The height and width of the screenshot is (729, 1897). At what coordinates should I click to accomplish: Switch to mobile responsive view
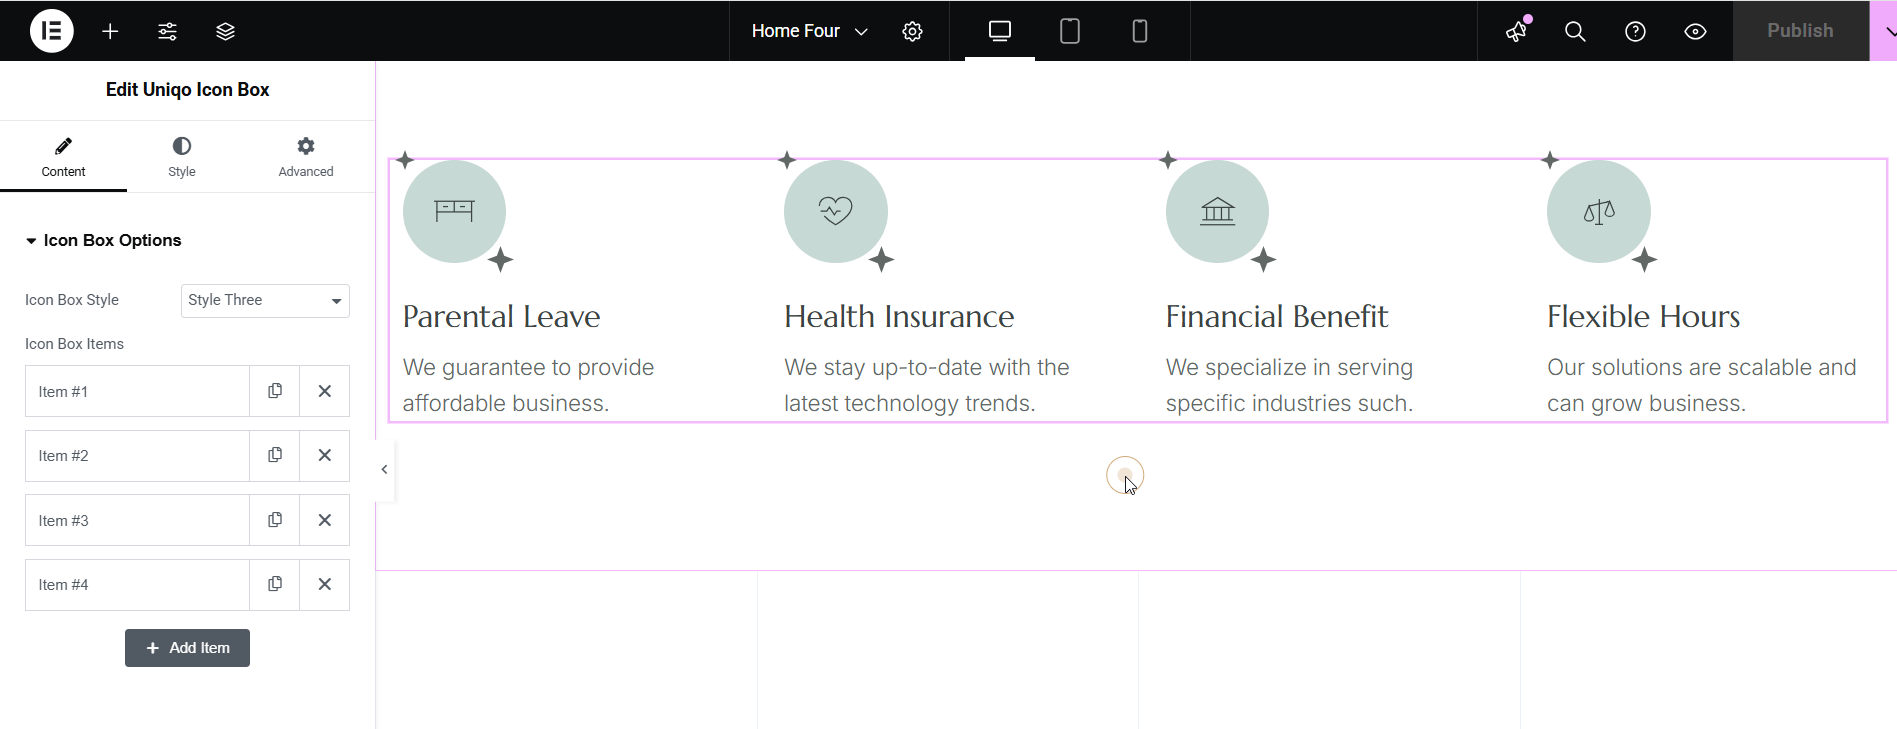[x=1139, y=31]
